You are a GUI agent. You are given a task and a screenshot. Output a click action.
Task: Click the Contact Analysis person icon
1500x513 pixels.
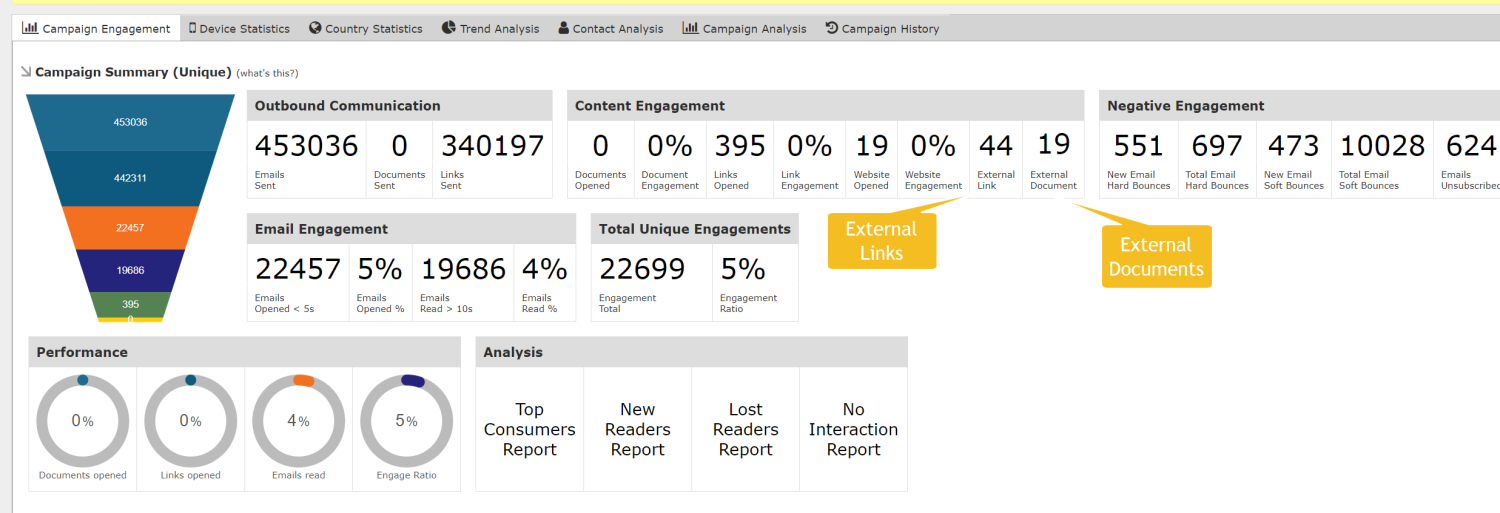pos(564,28)
